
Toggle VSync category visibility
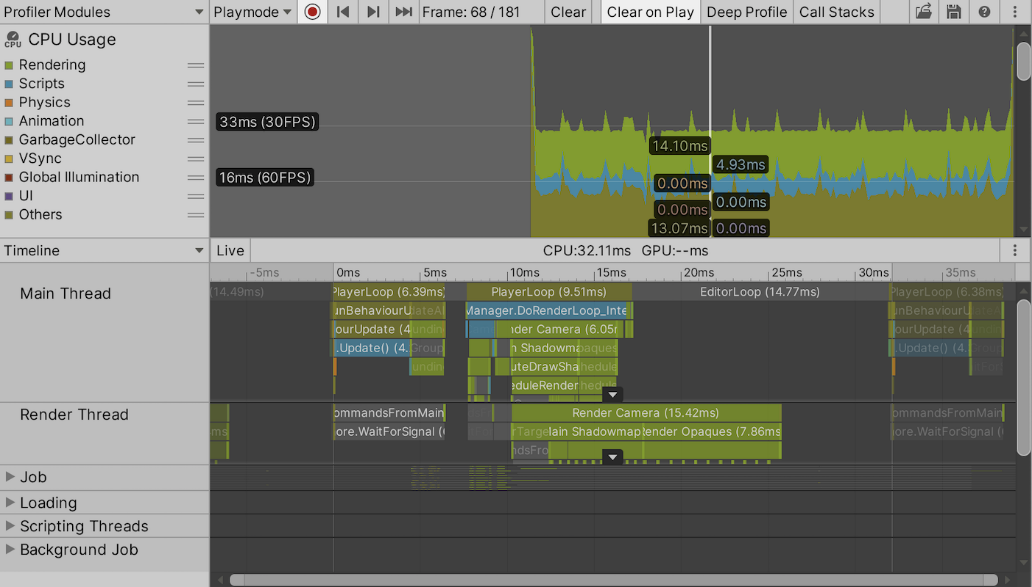click(x=9, y=159)
